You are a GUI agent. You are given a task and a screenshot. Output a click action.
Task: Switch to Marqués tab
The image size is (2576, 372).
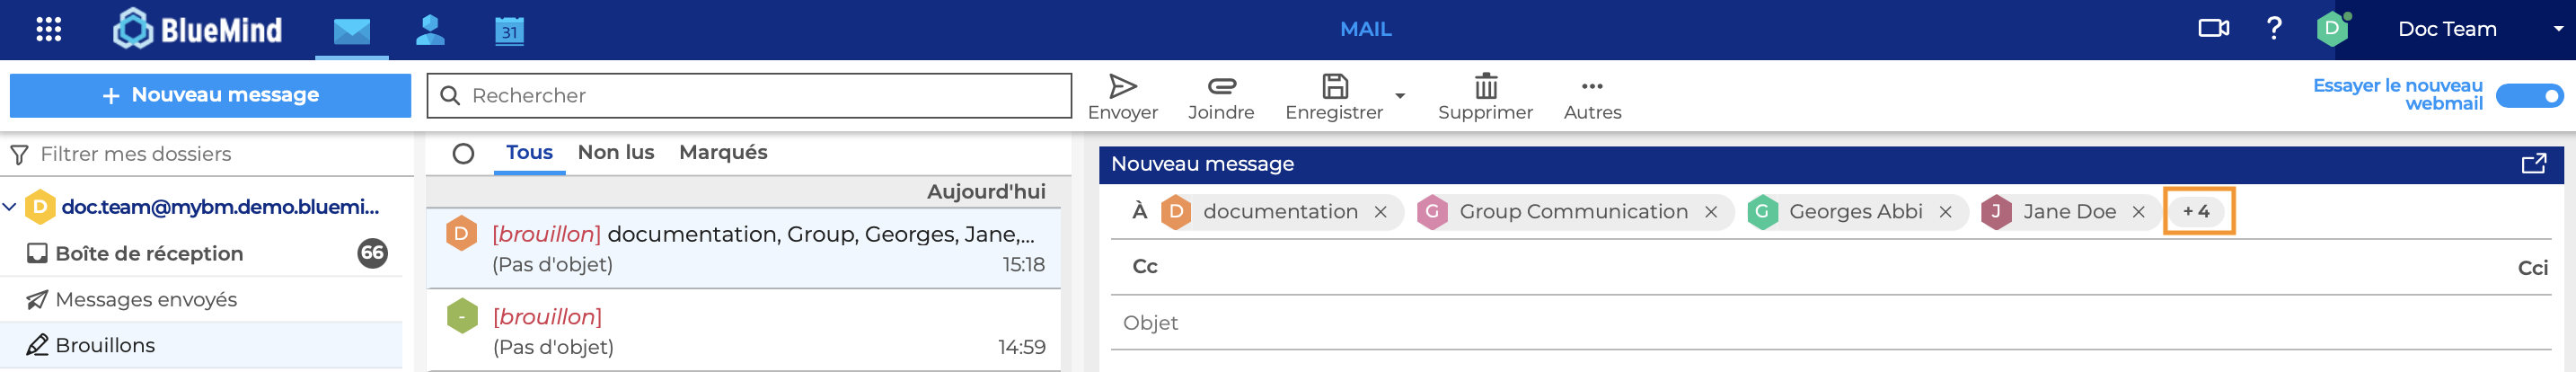pos(723,152)
